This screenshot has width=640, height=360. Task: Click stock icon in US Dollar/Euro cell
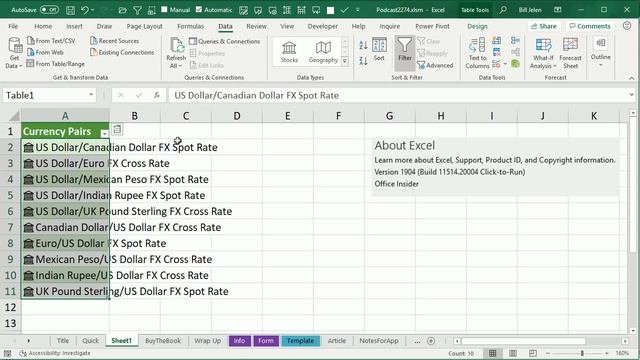pos(28,164)
